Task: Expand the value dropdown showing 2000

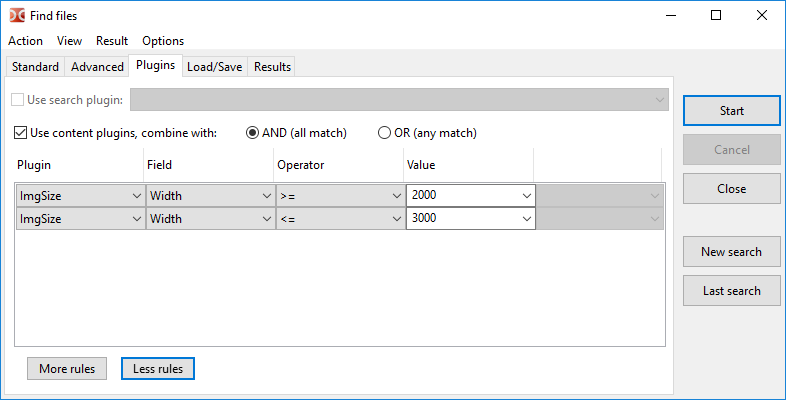Action: tap(526, 196)
